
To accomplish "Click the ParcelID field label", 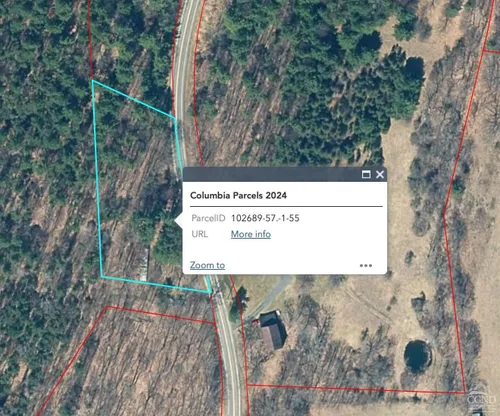I will [x=208, y=218].
